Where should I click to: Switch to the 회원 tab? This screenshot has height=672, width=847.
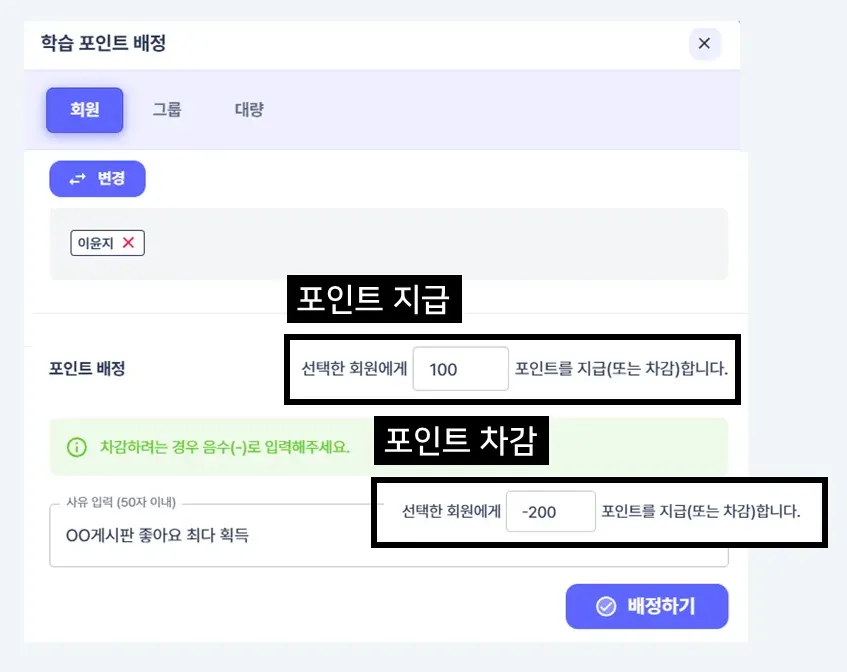click(84, 110)
